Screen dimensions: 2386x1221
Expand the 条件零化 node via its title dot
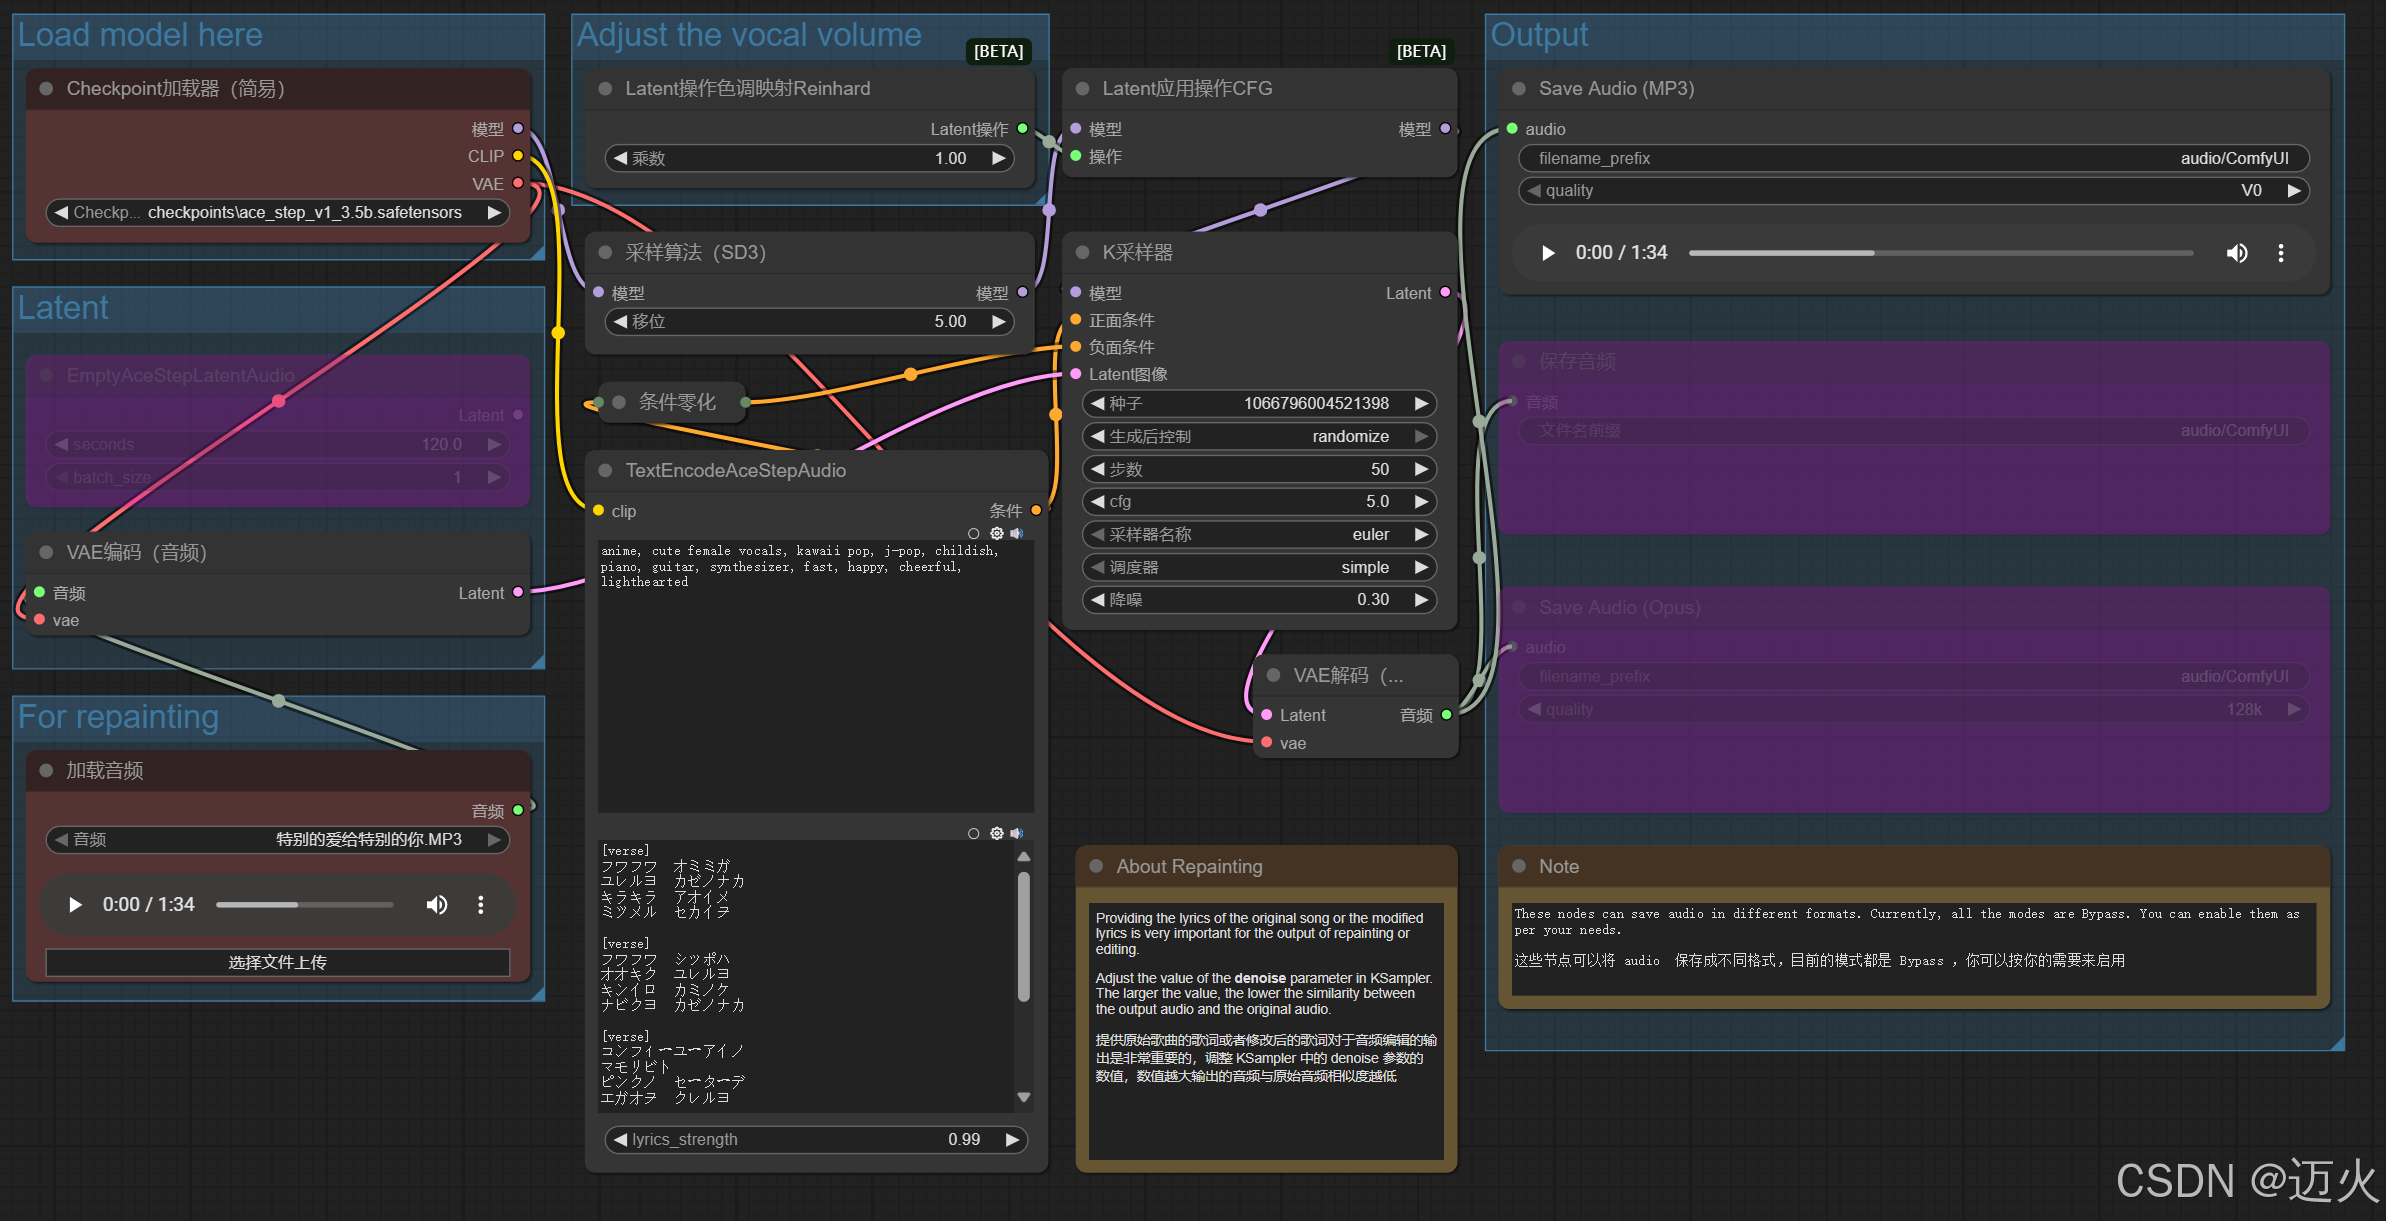point(619,402)
